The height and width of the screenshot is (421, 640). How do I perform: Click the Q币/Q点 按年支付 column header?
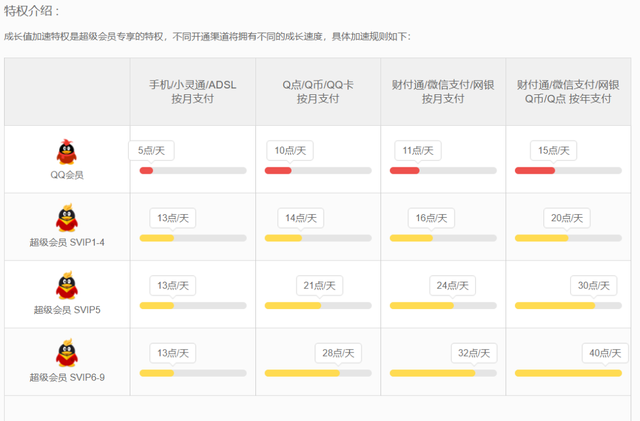(x=568, y=92)
